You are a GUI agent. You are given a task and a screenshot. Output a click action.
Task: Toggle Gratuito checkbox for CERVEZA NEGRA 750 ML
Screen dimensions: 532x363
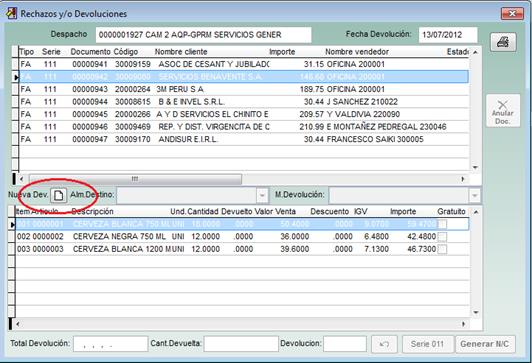[442, 236]
